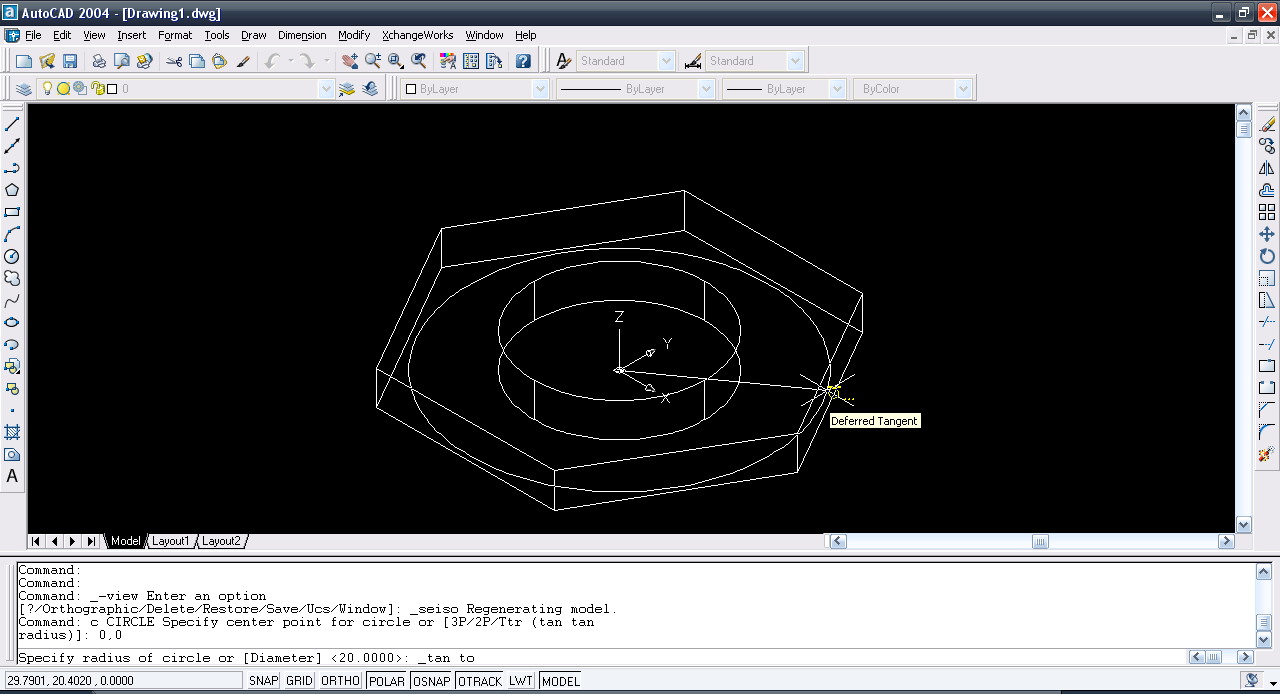Image resolution: width=1280 pixels, height=694 pixels.
Task: Click the coordinates display in status bar
Action: (x=123, y=681)
